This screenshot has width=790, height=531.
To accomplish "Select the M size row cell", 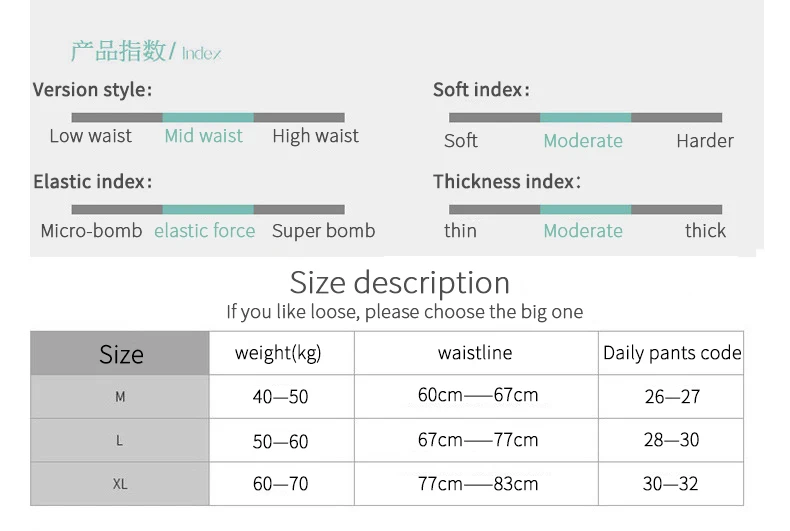I will (x=120, y=397).
